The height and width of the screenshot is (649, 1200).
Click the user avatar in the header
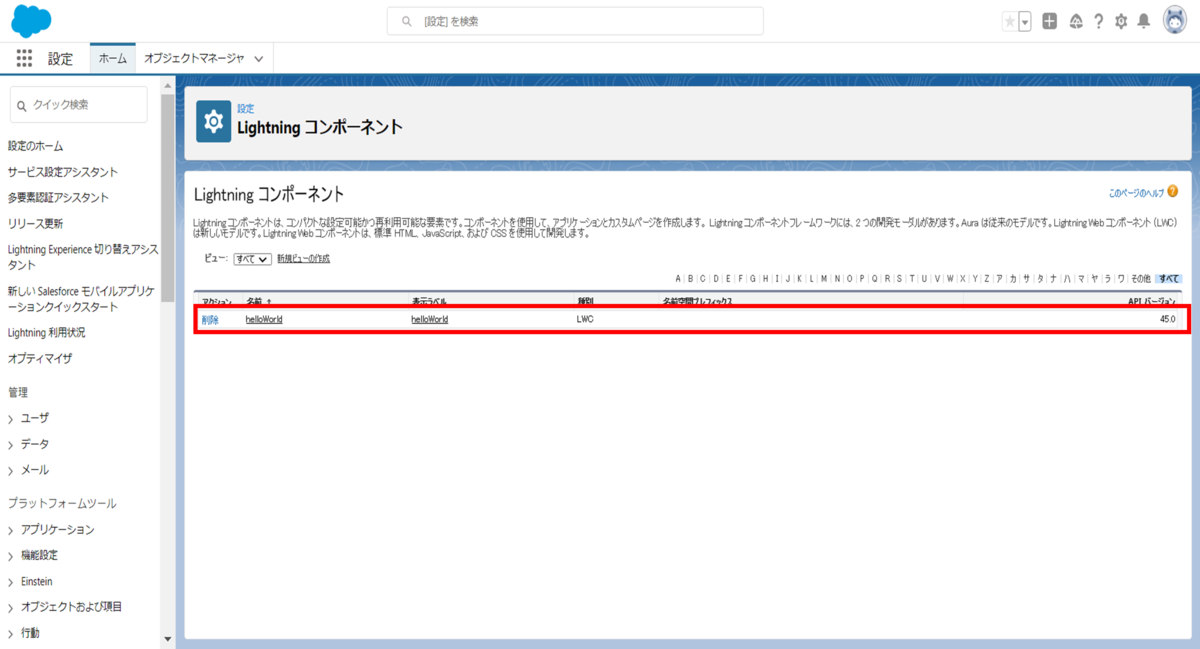(1174, 20)
